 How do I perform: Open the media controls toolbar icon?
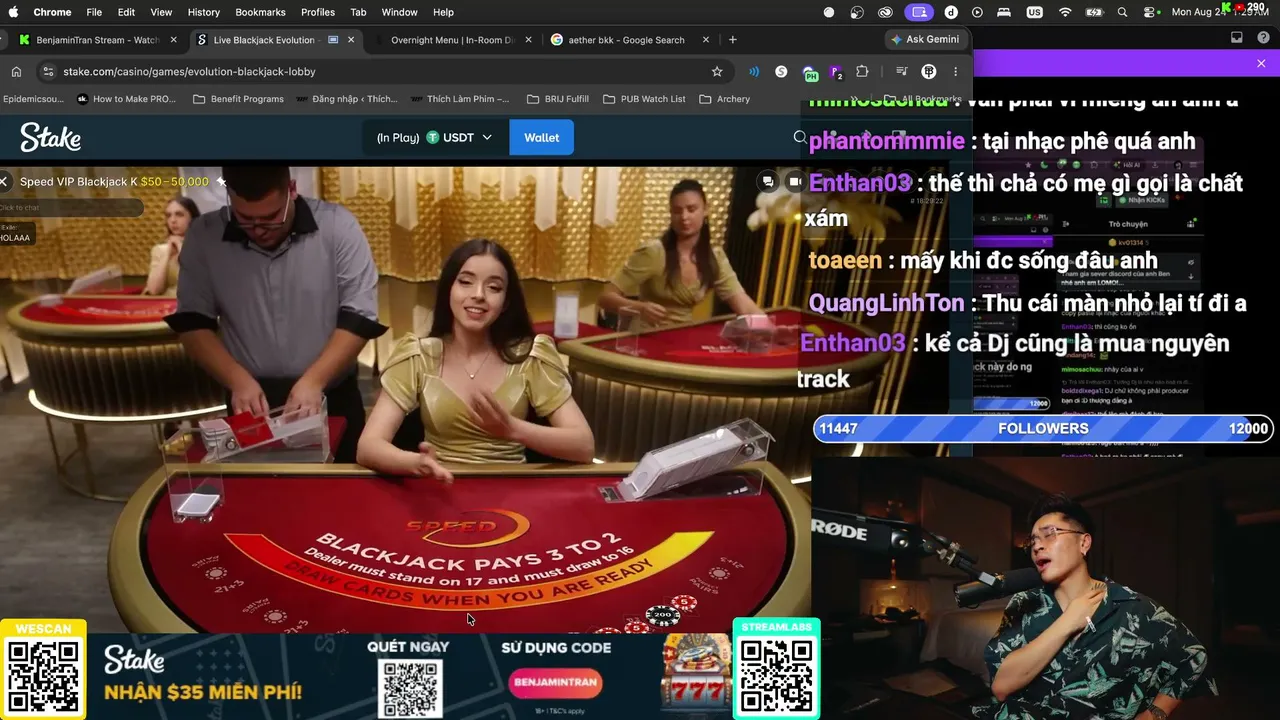[x=901, y=72]
